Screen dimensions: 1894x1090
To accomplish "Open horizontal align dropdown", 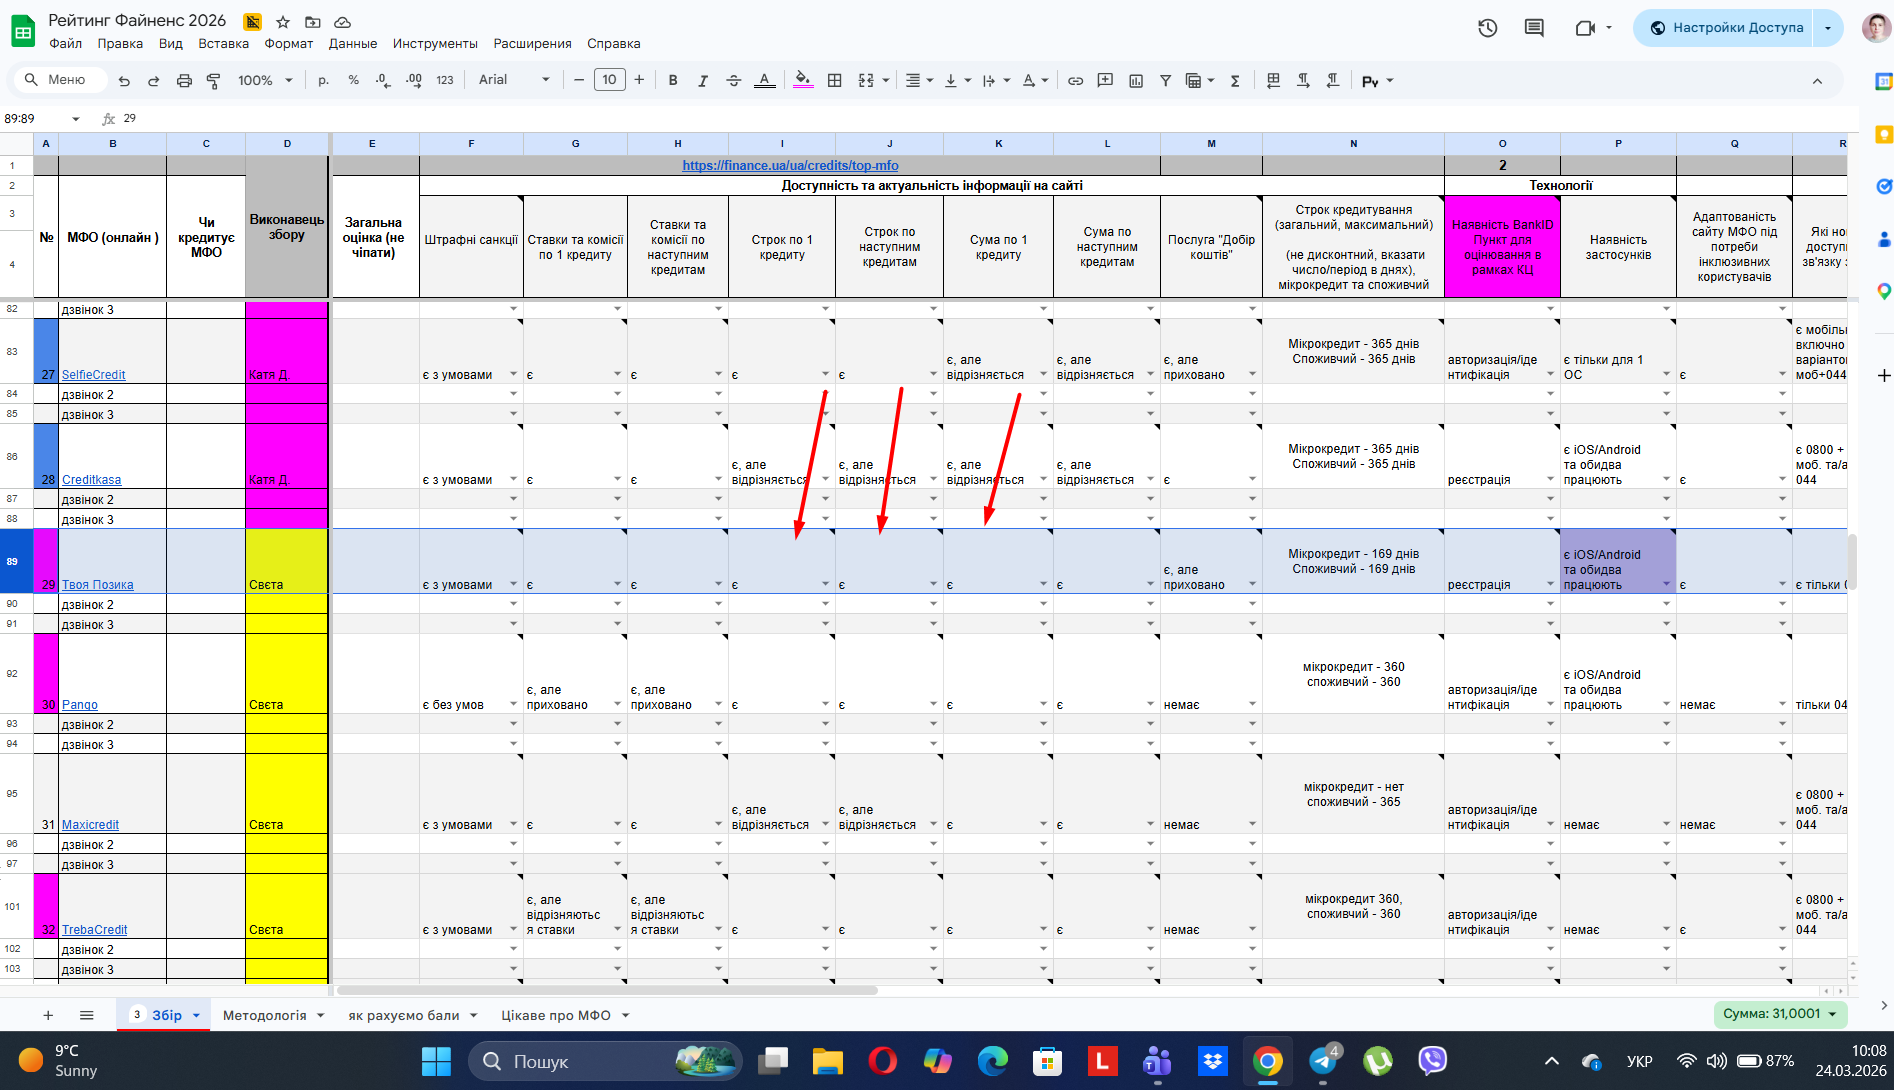I will (x=919, y=81).
